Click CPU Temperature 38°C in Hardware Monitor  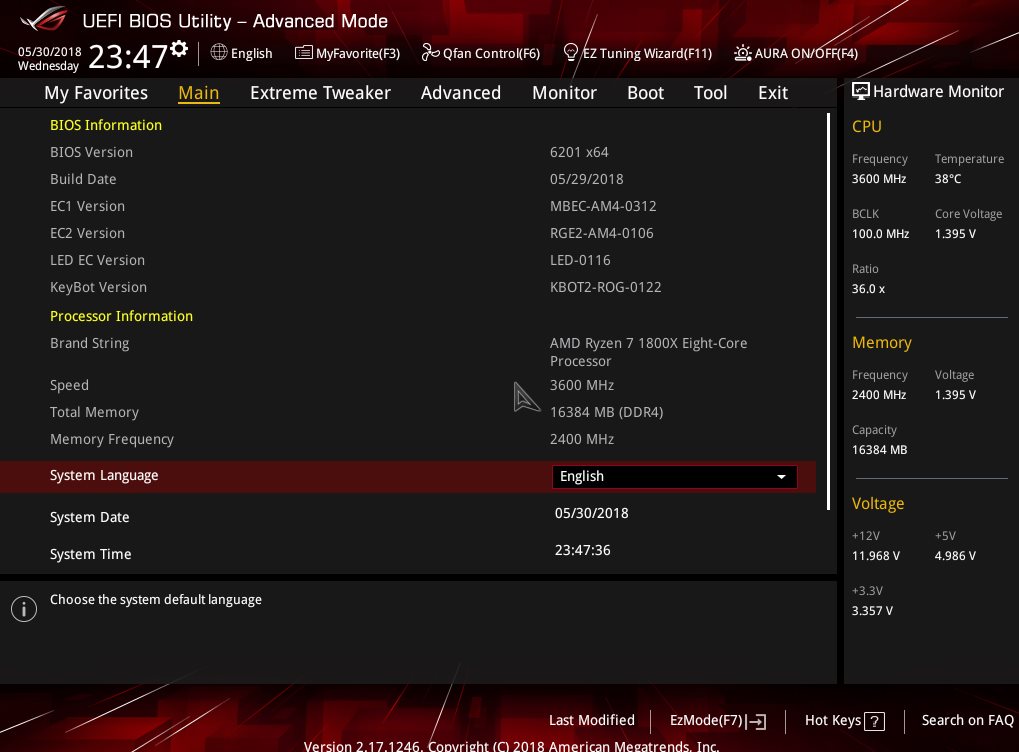point(948,179)
